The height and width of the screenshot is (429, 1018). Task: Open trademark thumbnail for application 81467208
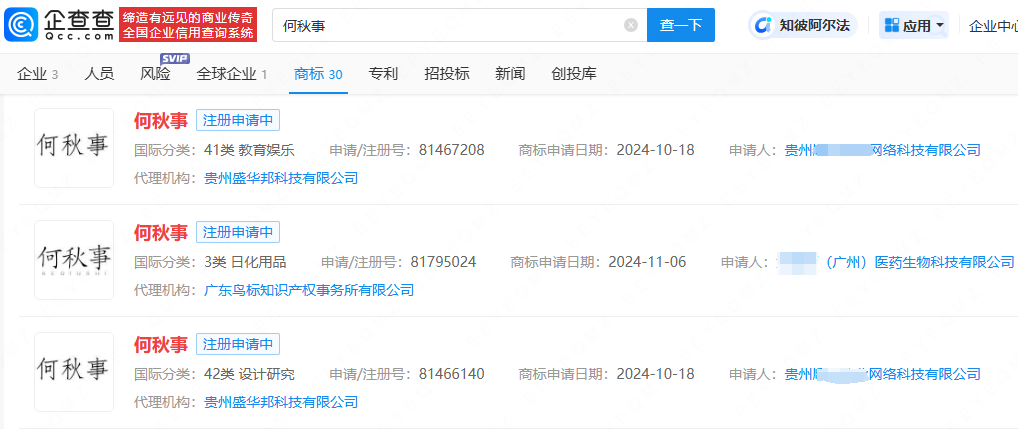click(x=74, y=148)
